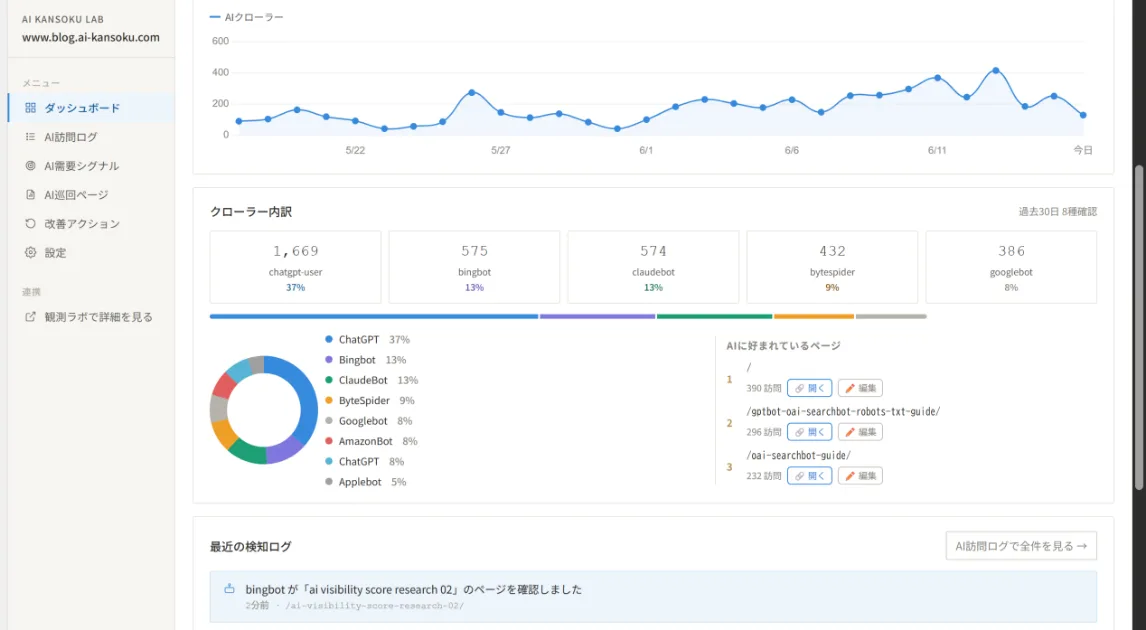Click the AI訪問ログ list icon
This screenshot has height=630, width=1146.
[30, 137]
